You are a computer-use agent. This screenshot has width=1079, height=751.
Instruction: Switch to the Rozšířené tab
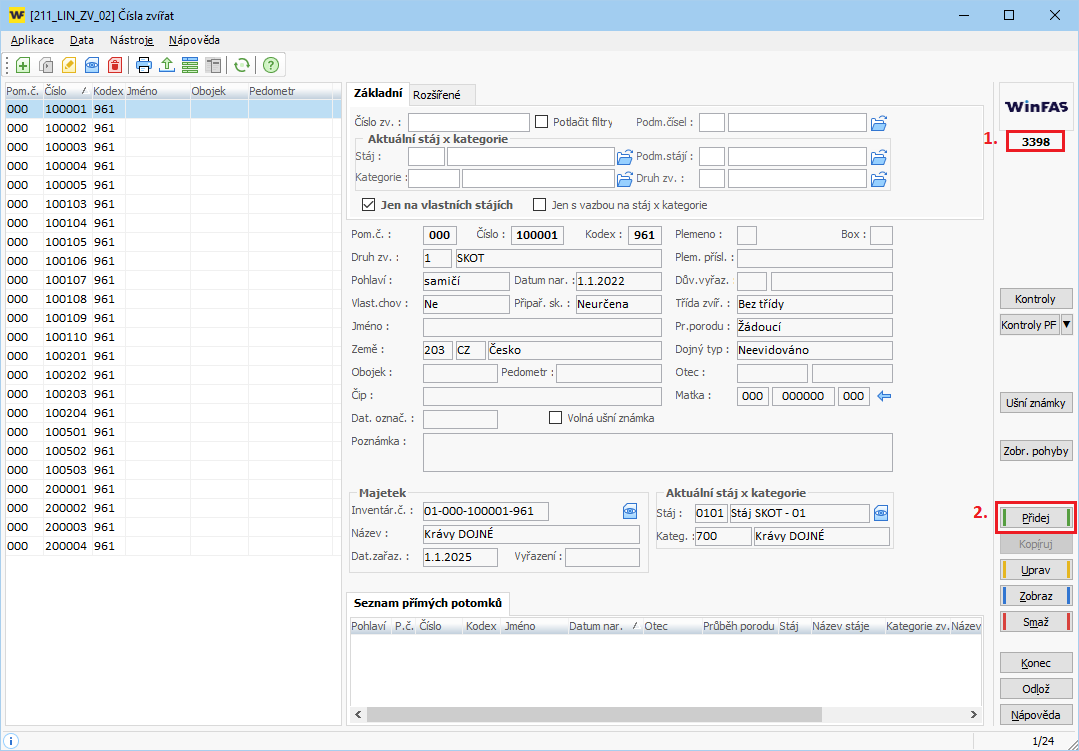point(437,95)
